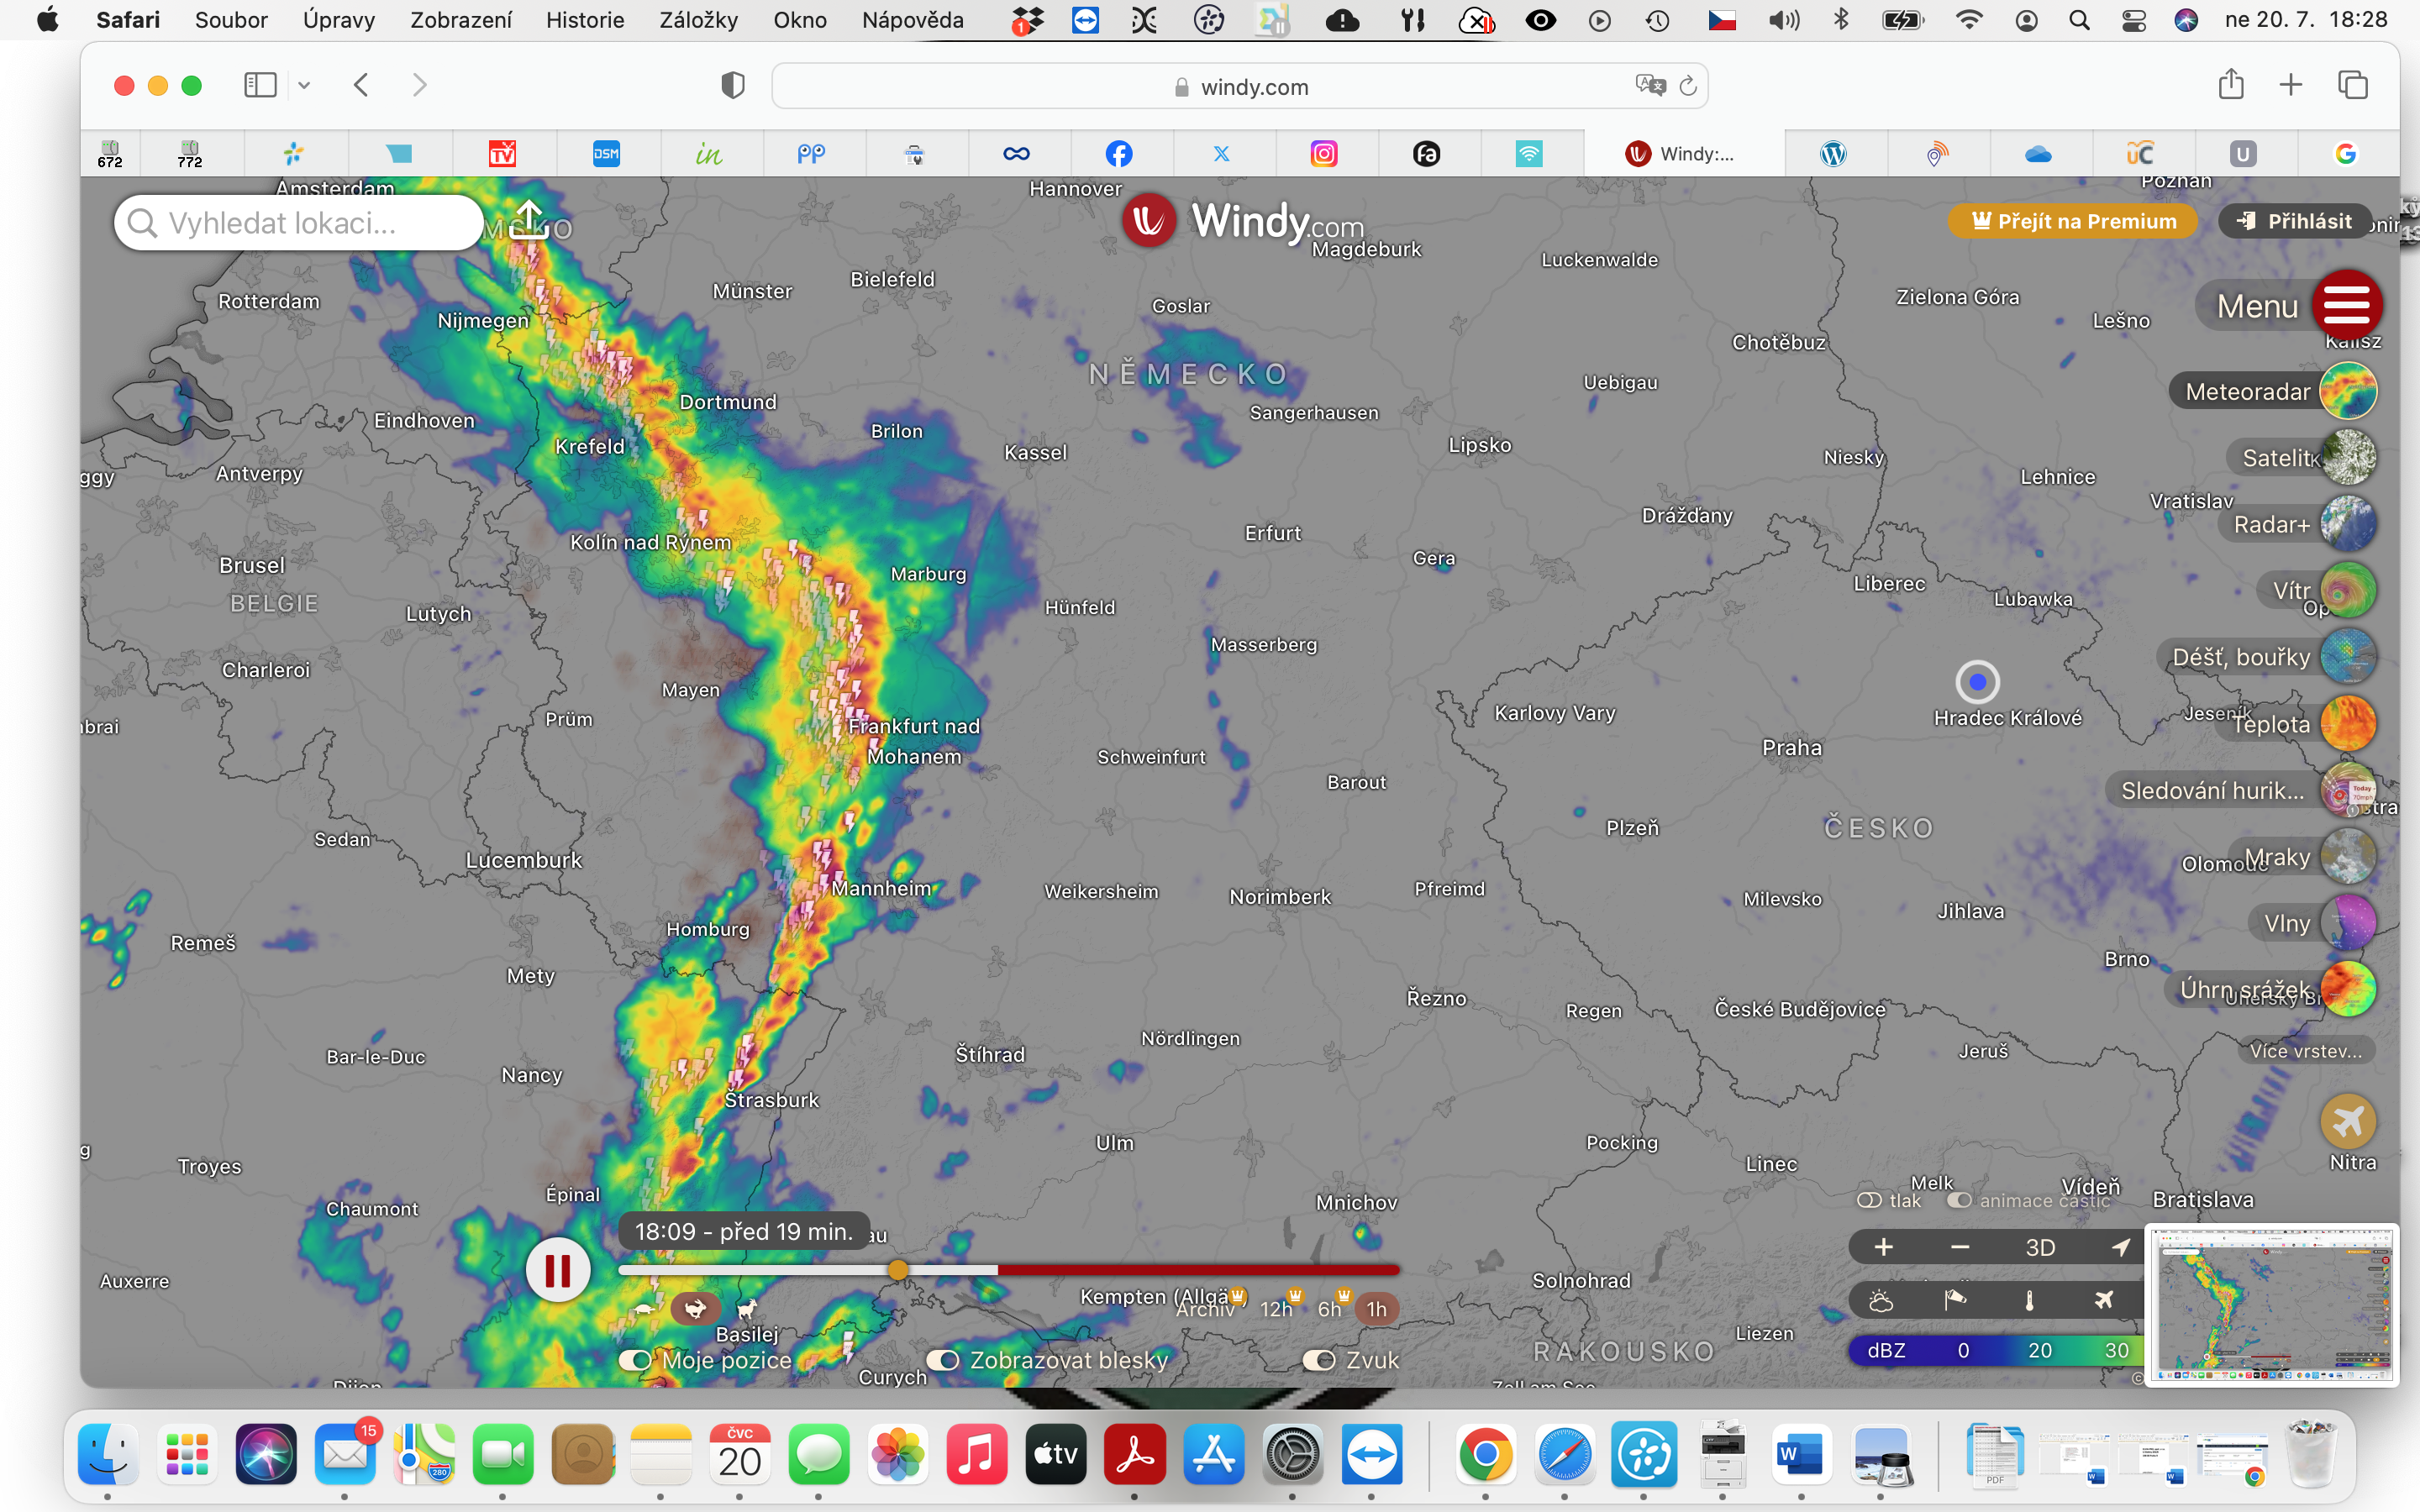This screenshot has width=2420, height=1512.
Task: Open Safari sidebar dropdown chevron
Action: (304, 86)
